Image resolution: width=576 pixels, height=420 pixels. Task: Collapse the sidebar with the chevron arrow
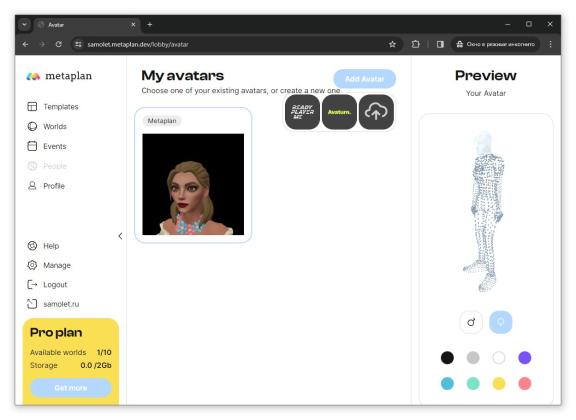[x=120, y=236]
